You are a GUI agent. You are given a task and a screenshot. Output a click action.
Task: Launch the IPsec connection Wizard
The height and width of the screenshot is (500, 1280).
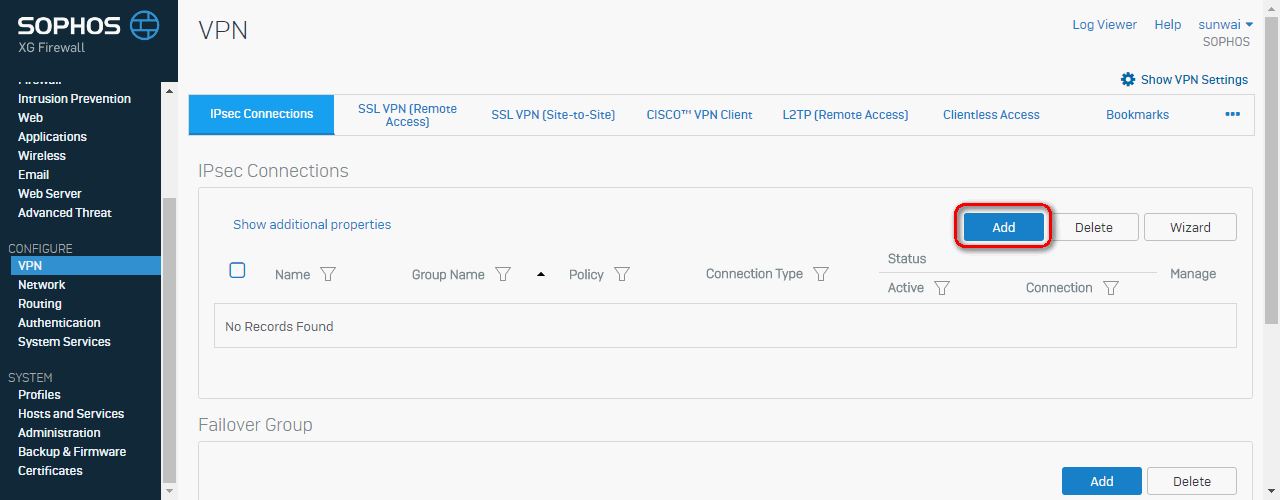click(1190, 227)
